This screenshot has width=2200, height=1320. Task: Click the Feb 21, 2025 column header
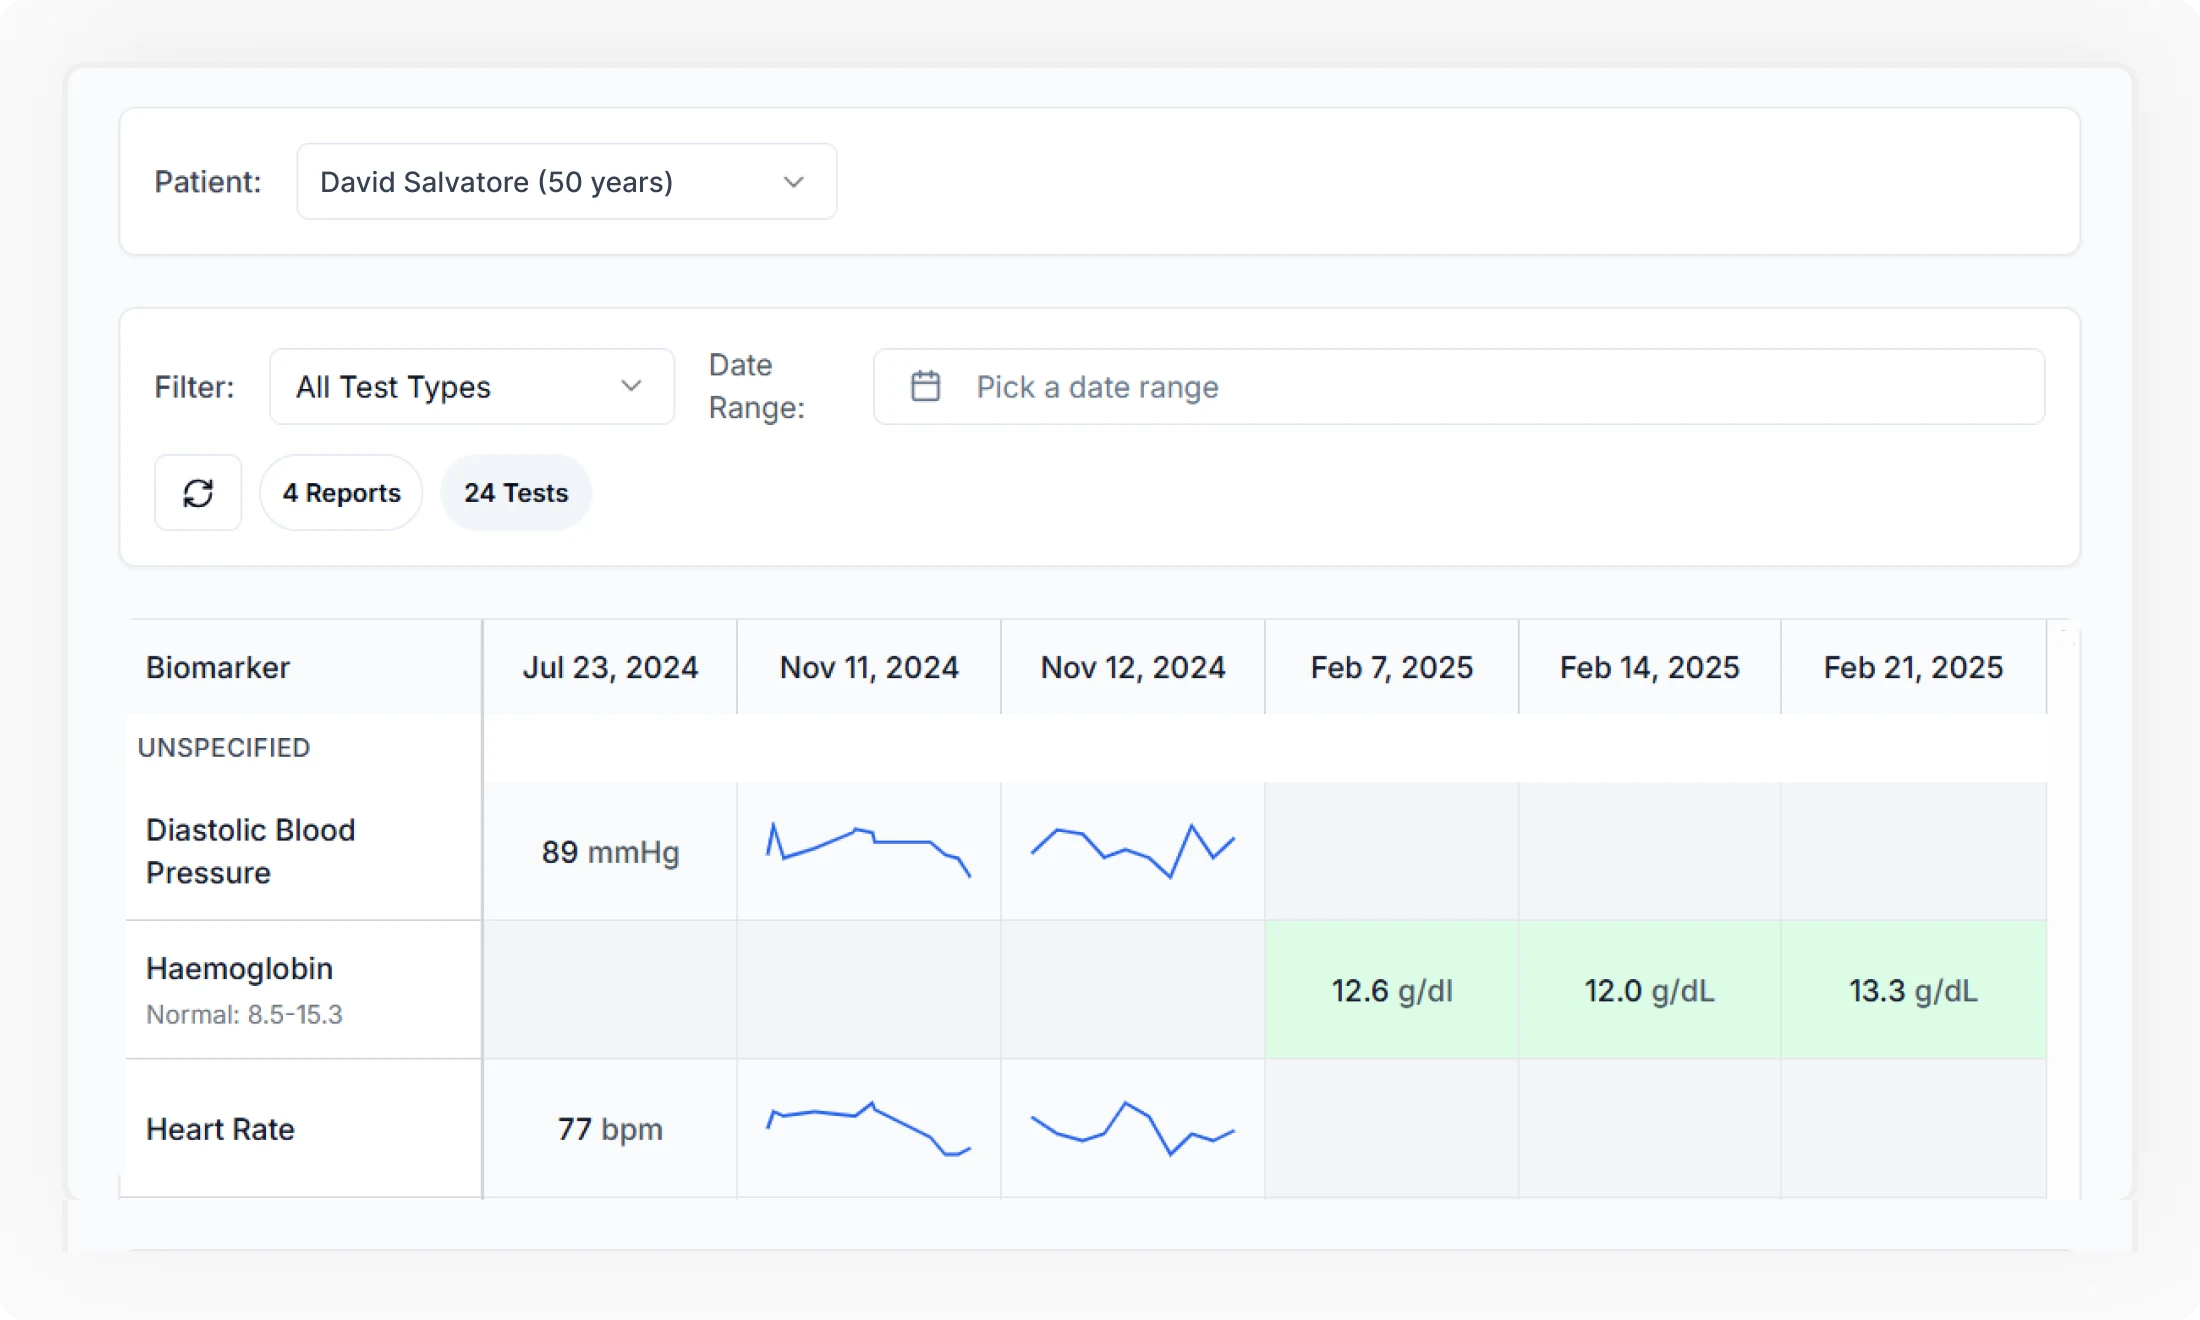pyautogui.click(x=1912, y=667)
